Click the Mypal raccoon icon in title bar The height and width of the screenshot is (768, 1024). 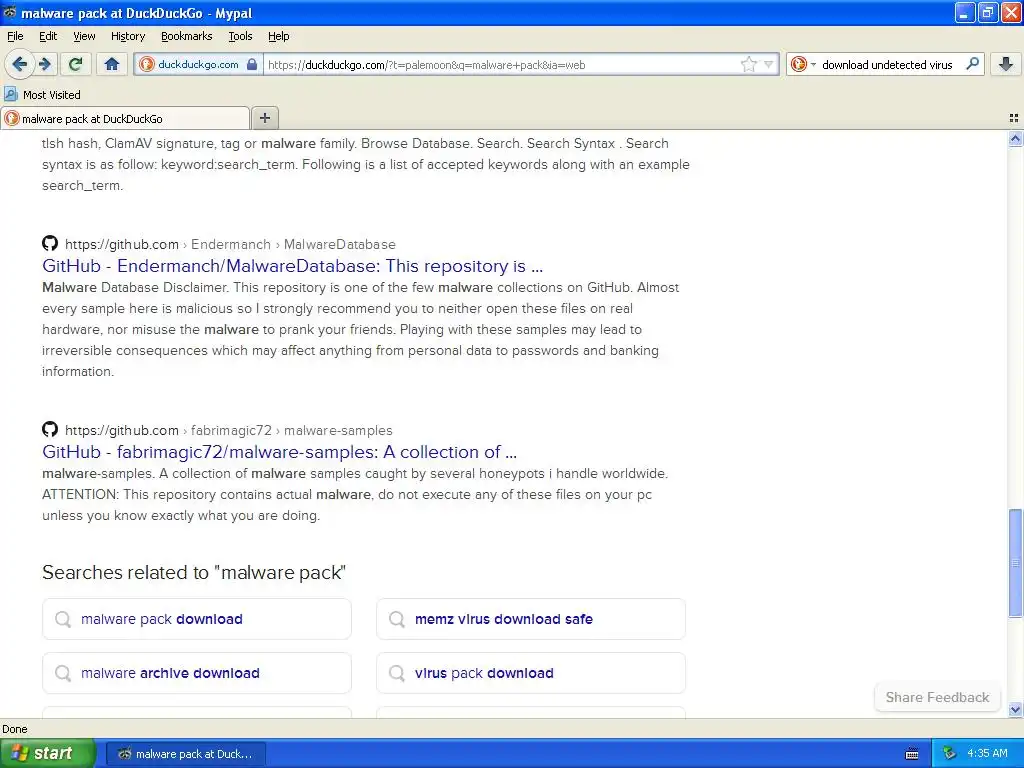[x=9, y=12]
